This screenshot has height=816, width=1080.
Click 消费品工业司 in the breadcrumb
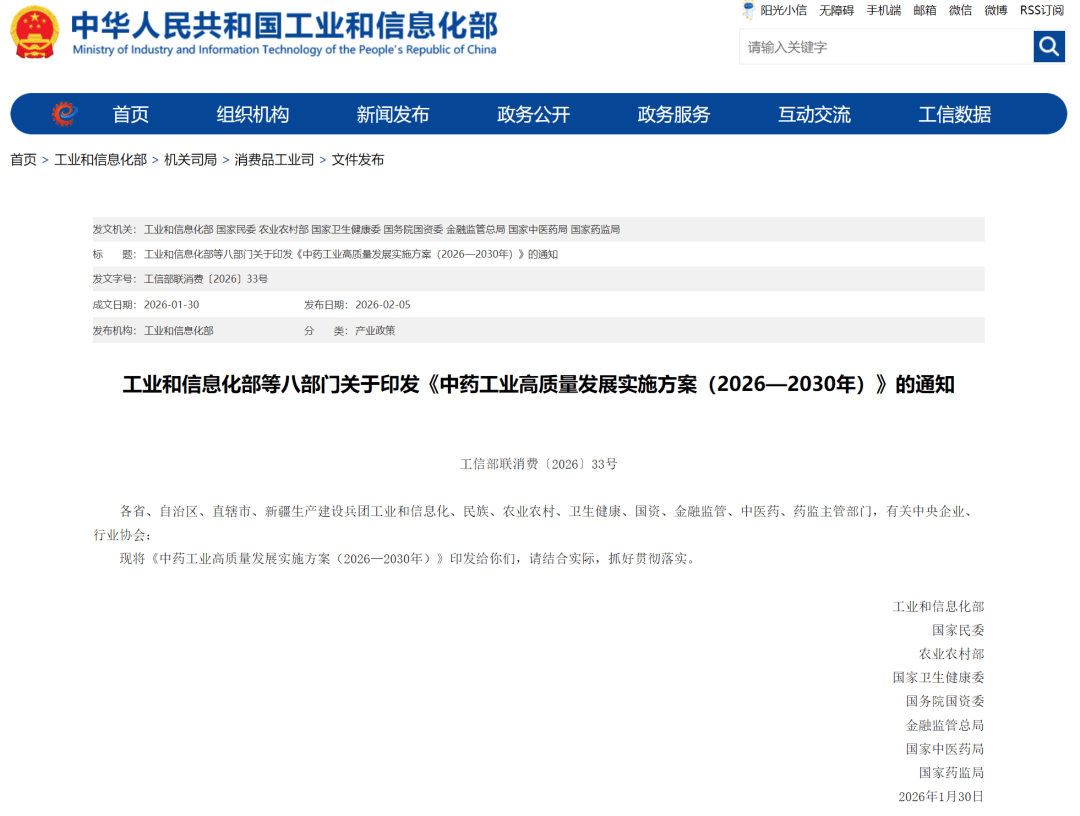click(x=274, y=160)
